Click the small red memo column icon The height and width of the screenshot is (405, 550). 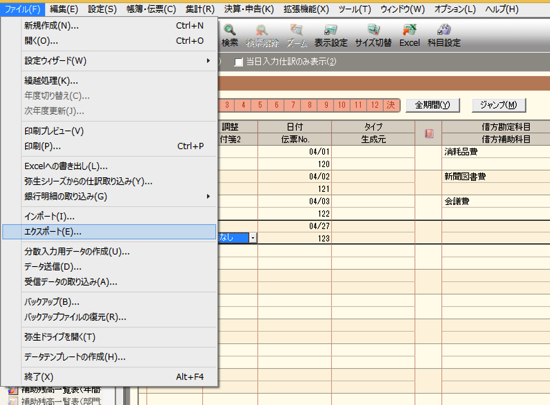pos(429,133)
